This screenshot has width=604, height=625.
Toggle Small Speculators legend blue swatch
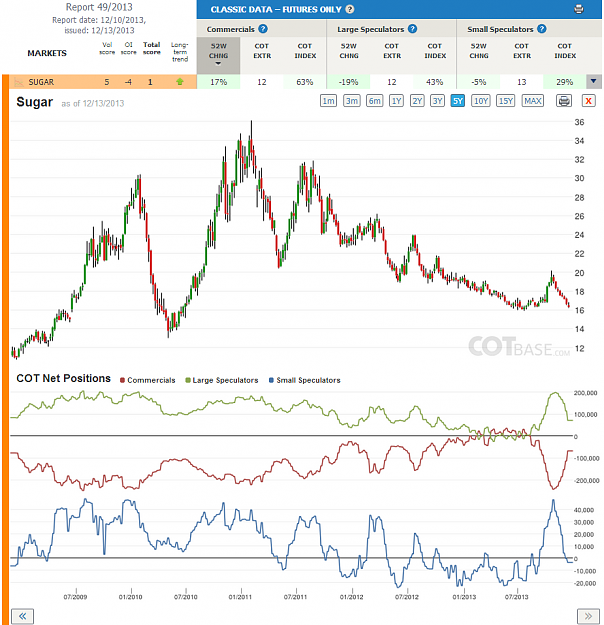[x=272, y=380]
